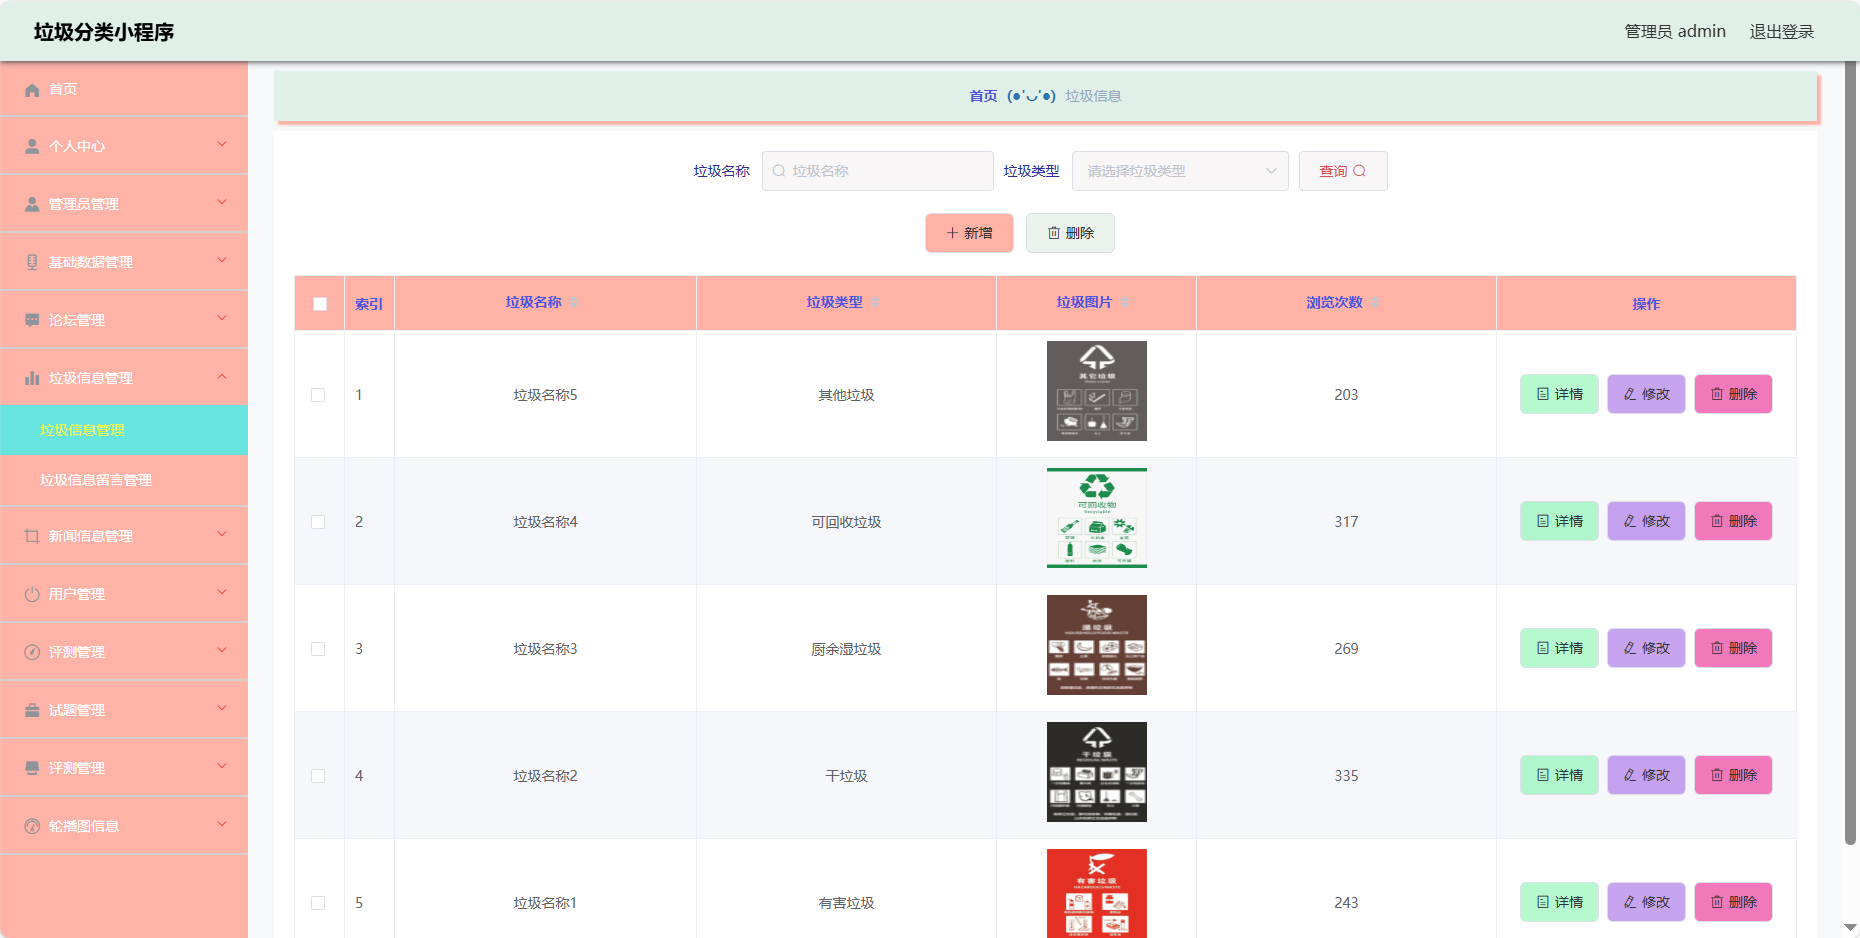Expand 基础数据管理 menu chevron
The width and height of the screenshot is (1860, 938).
pos(222,261)
